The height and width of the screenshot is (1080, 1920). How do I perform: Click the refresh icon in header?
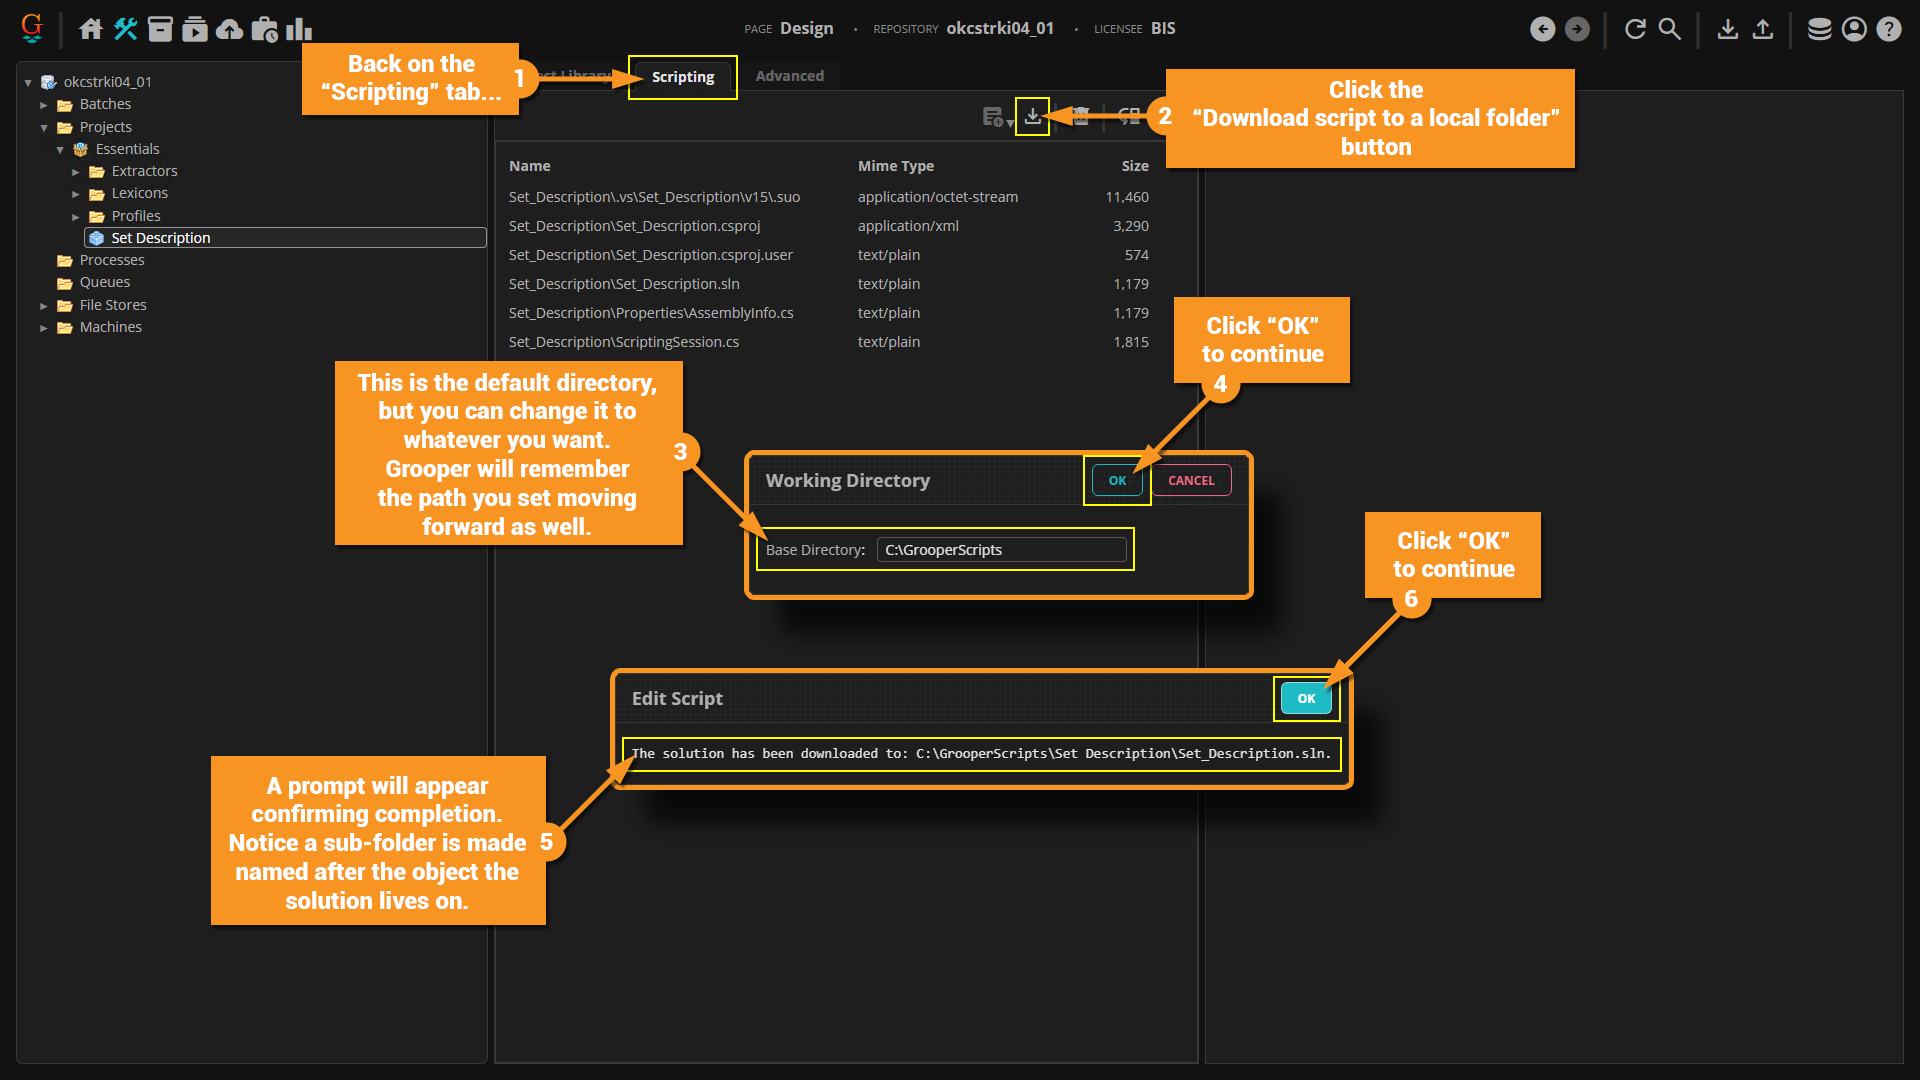1635,29
